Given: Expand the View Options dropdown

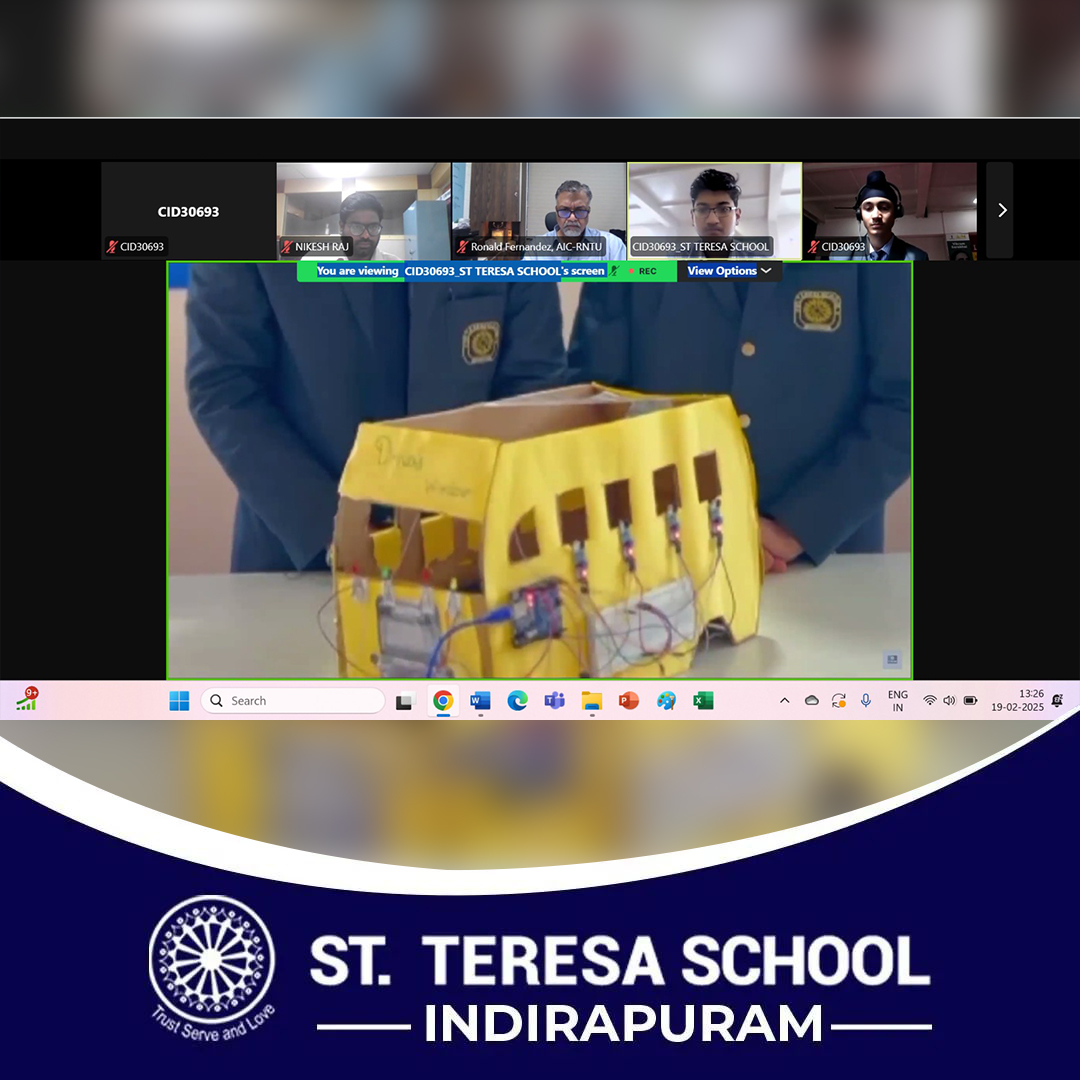Looking at the screenshot, I should click(x=729, y=271).
